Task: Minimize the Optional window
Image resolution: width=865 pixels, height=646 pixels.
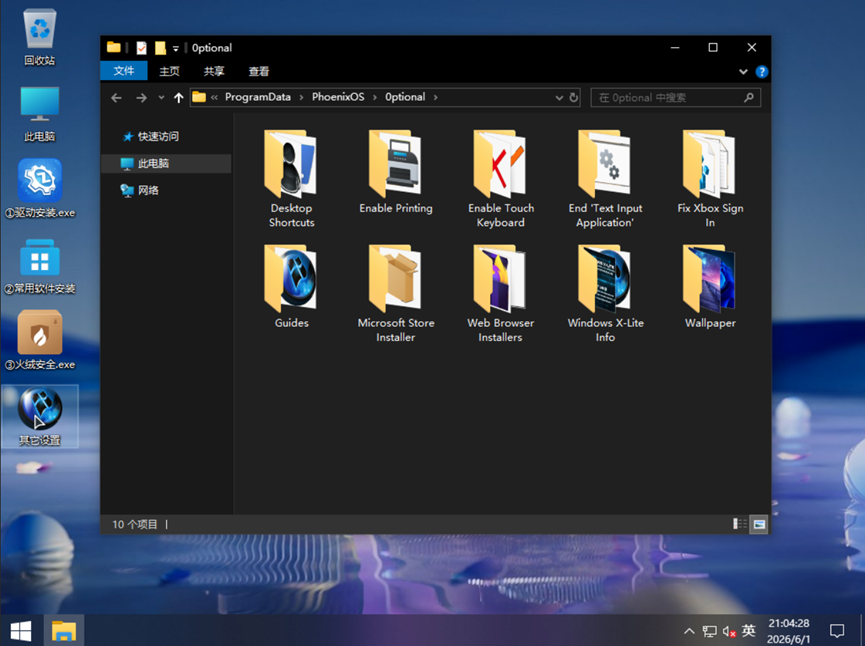Action: [x=675, y=48]
